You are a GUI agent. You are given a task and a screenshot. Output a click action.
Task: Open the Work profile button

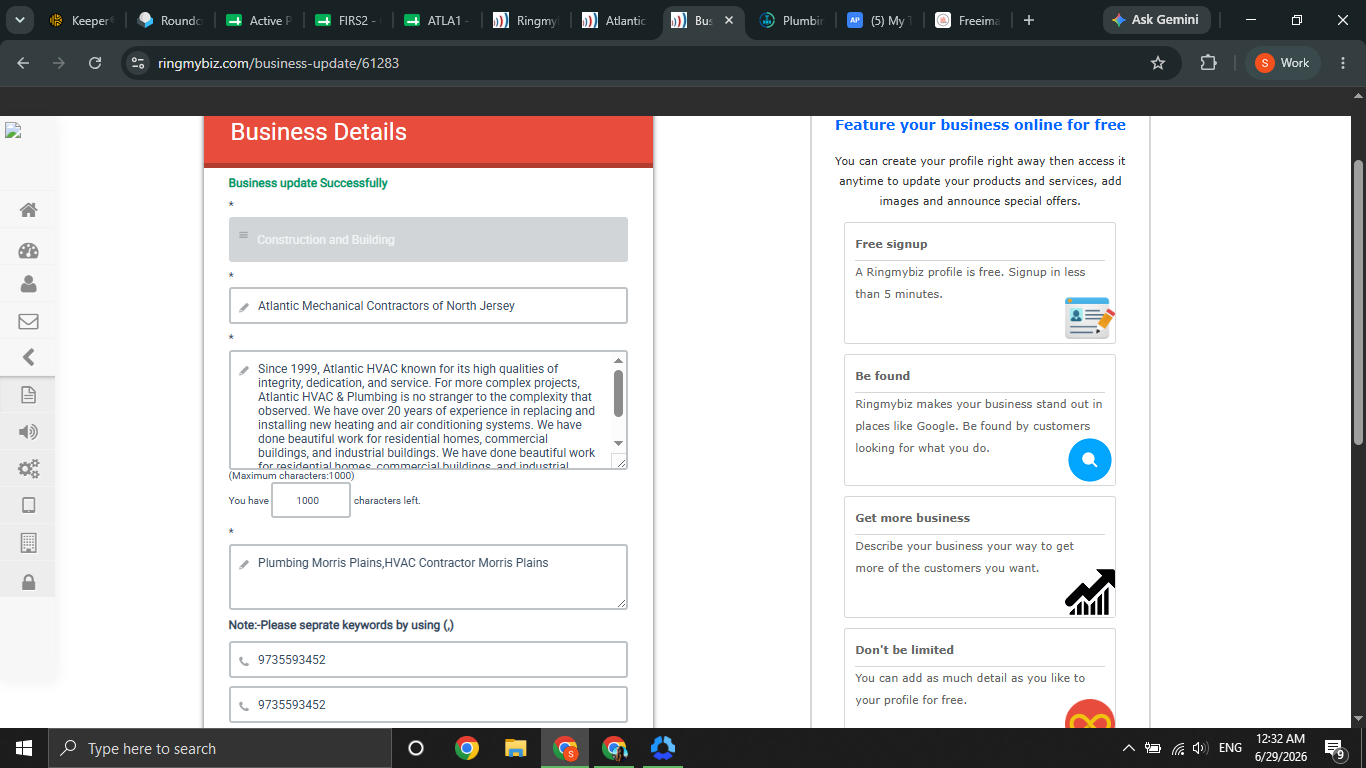click(1283, 63)
